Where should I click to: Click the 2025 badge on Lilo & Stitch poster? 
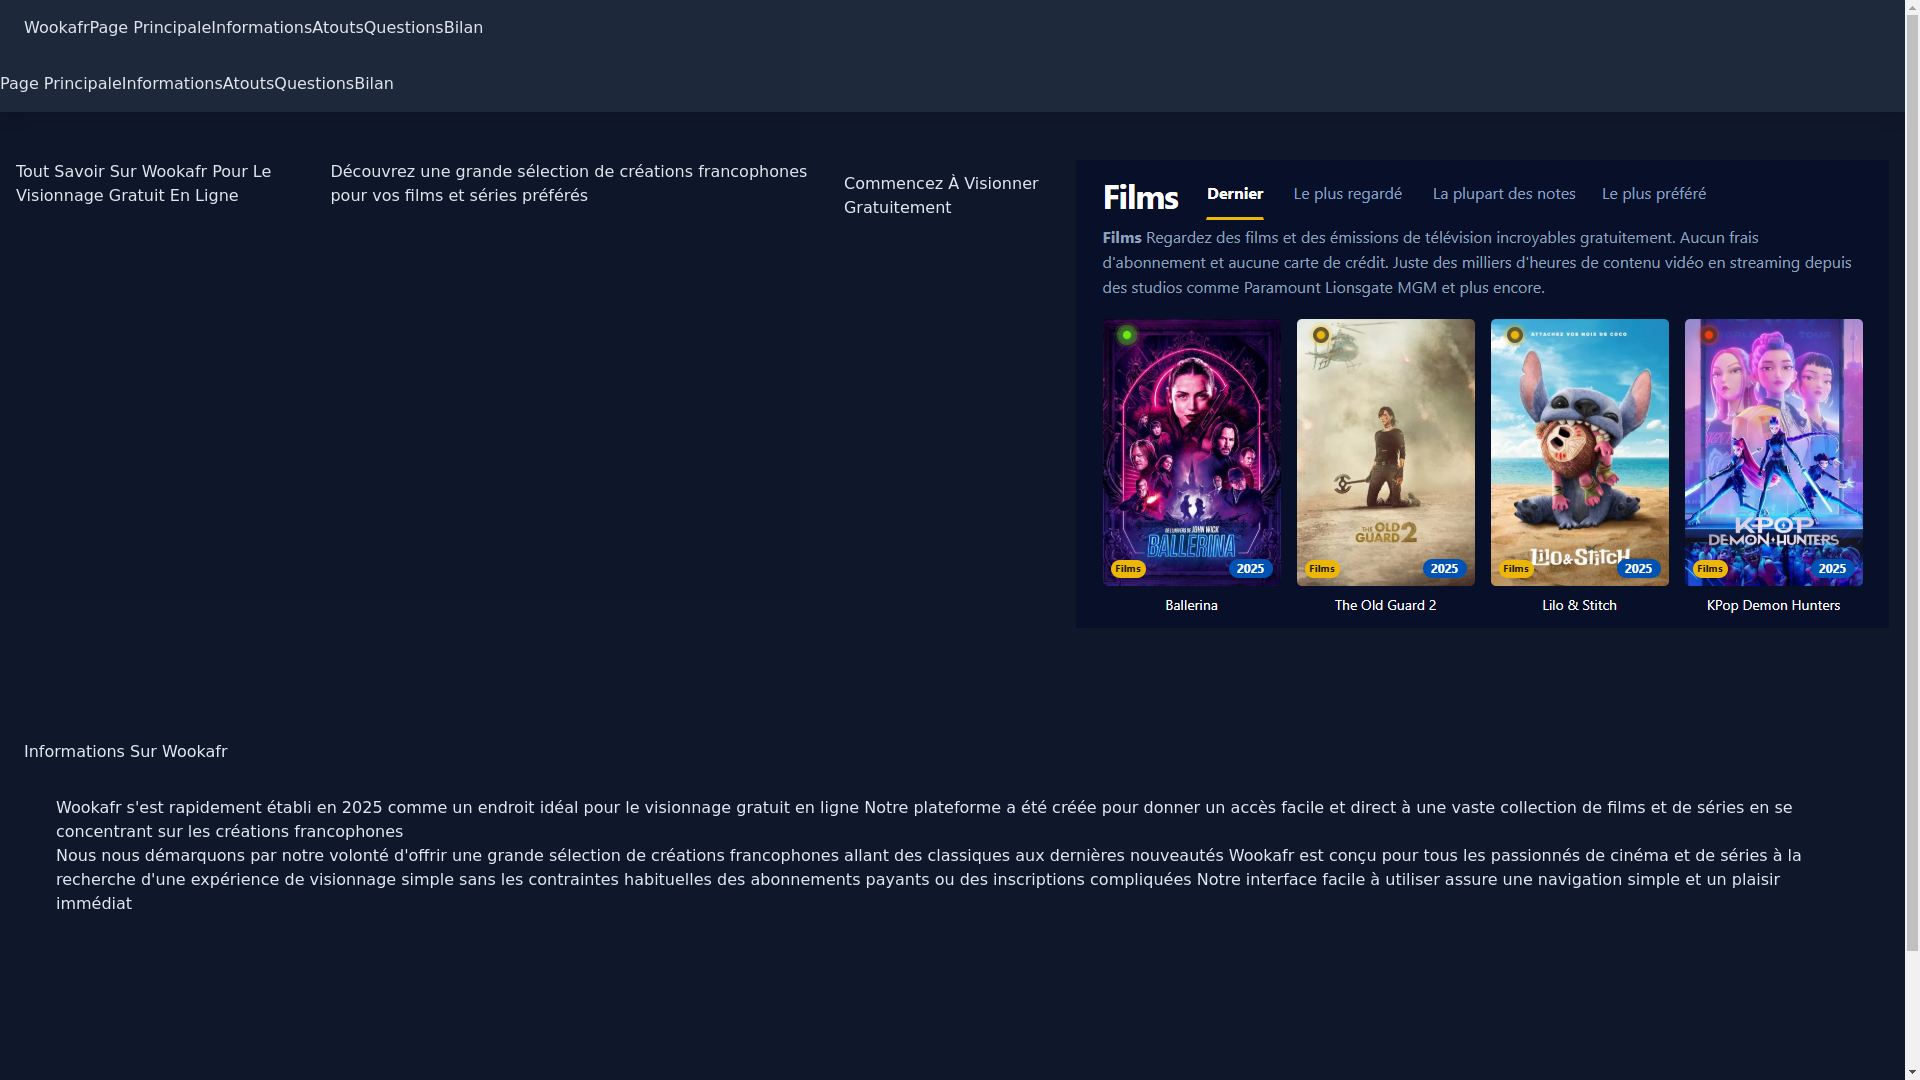pyautogui.click(x=1639, y=569)
